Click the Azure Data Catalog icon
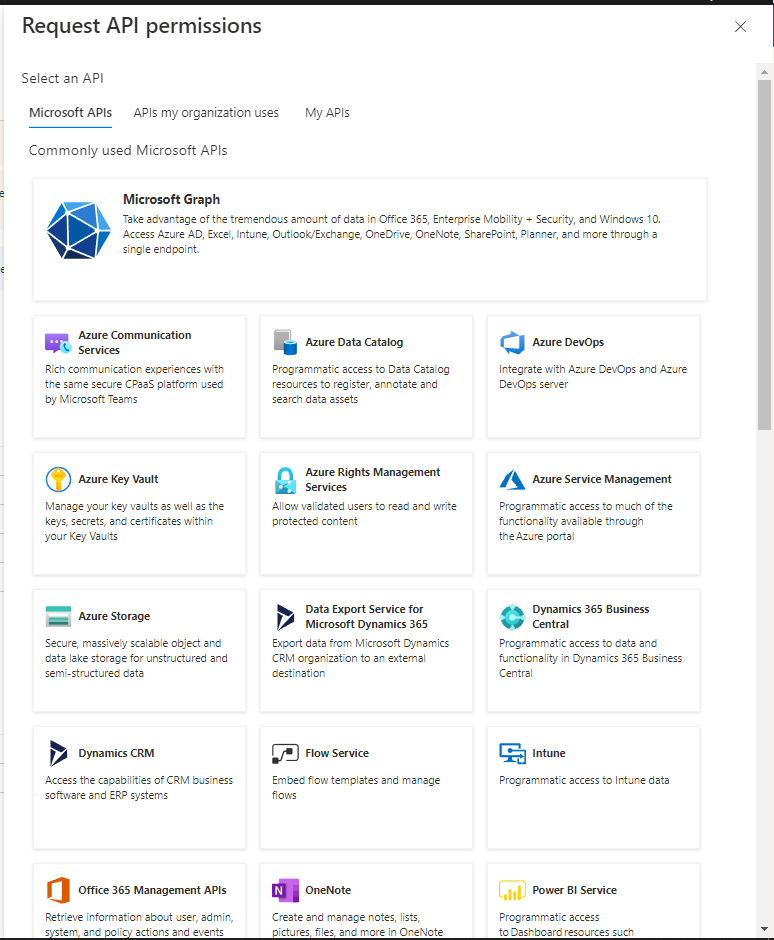This screenshot has height=940, width=774. 285,342
